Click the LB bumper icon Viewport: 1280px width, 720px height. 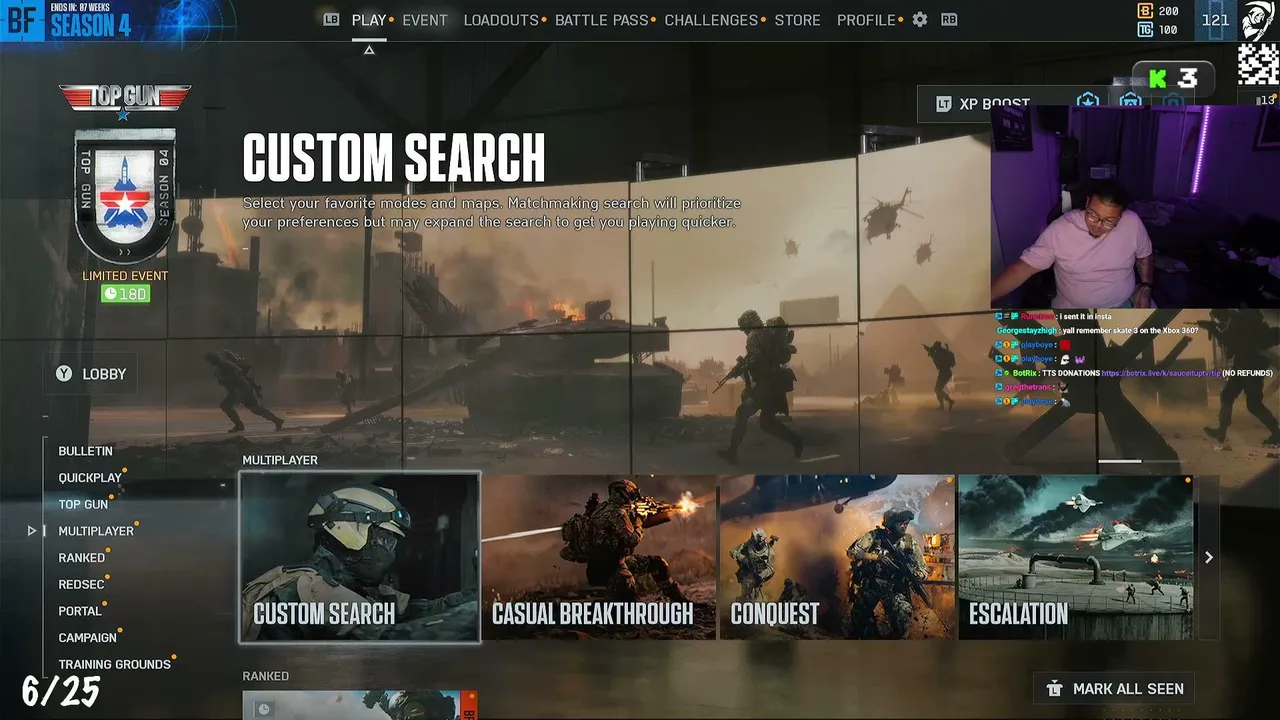click(331, 19)
